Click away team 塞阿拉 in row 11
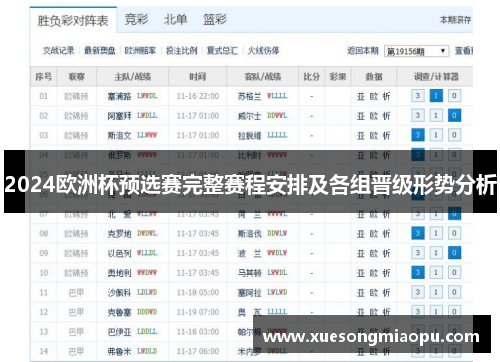 pyautogui.click(x=249, y=293)
